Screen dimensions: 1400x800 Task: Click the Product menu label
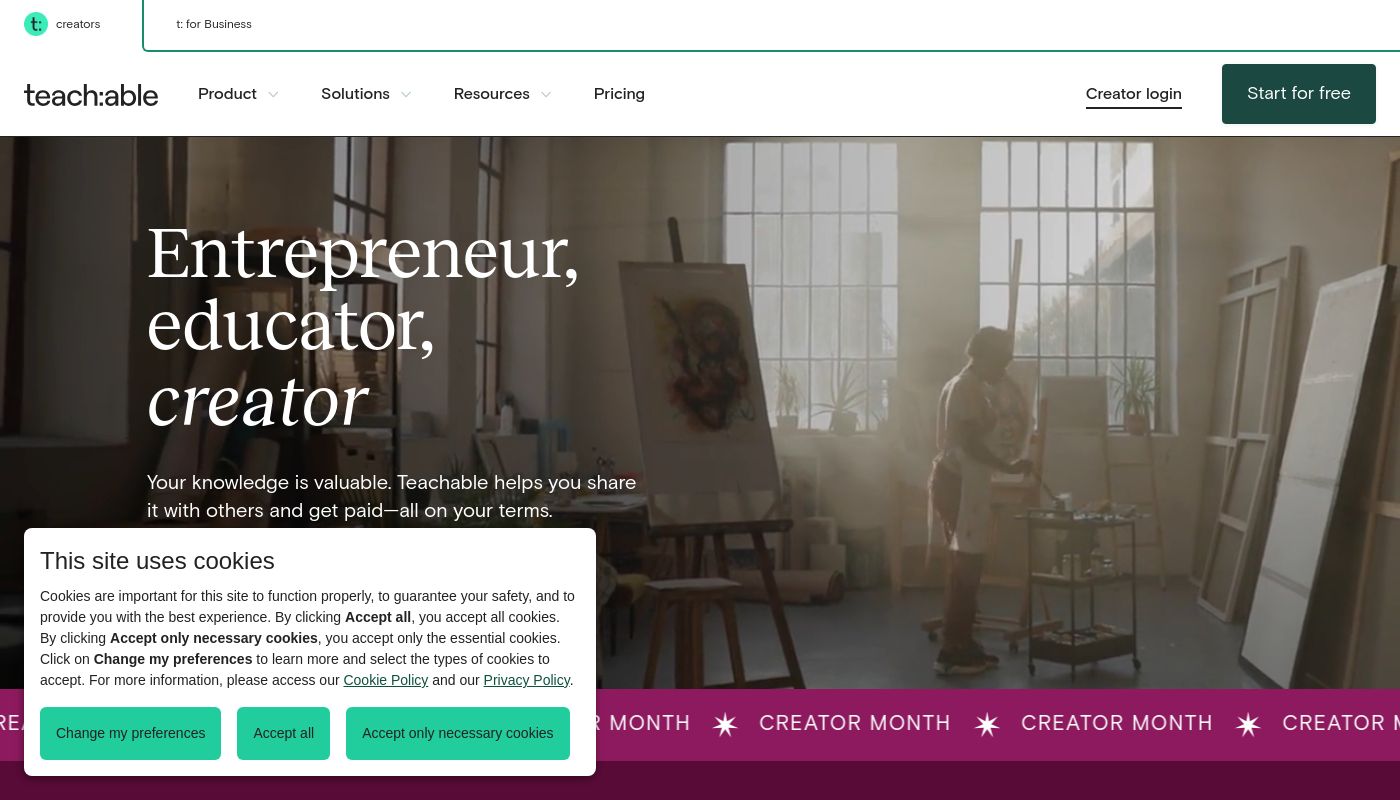click(227, 94)
